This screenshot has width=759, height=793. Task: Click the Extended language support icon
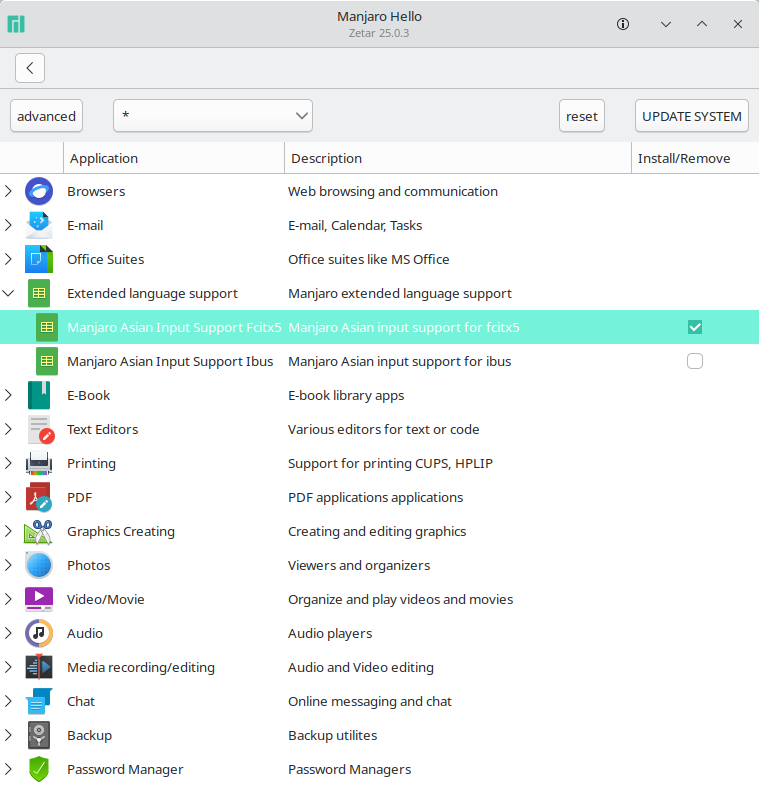tap(39, 293)
